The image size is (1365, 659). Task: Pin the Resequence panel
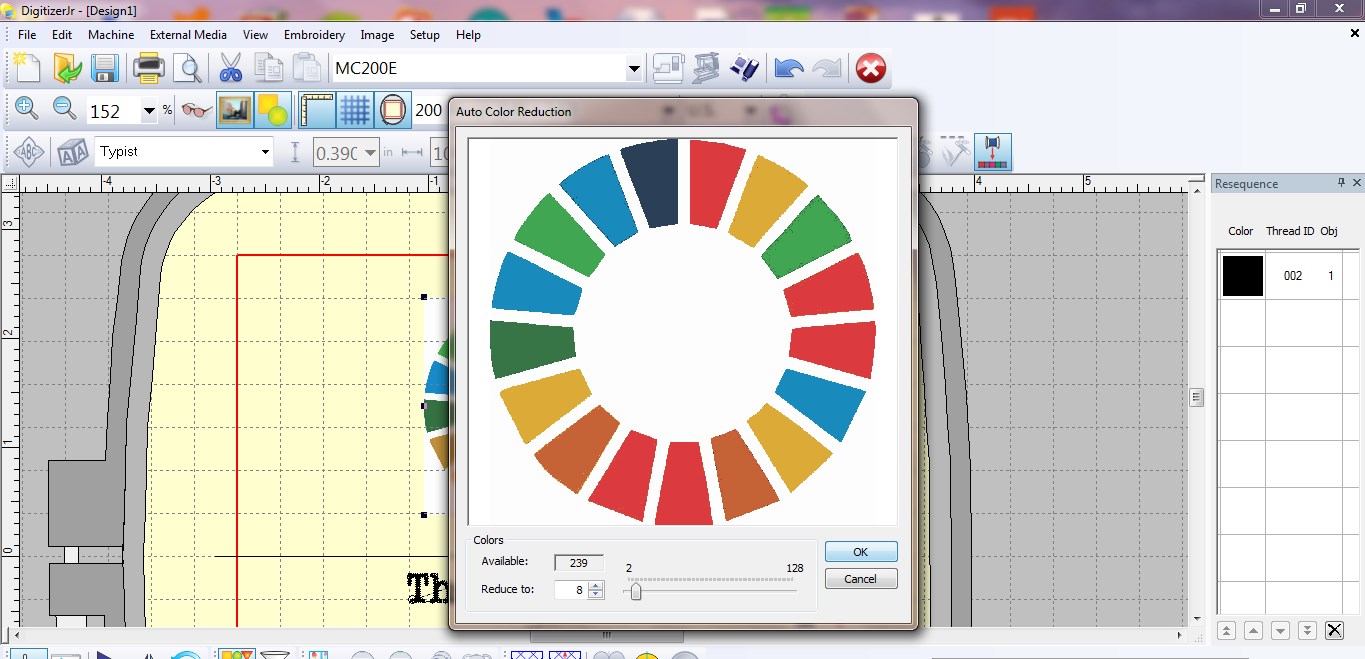click(1342, 183)
